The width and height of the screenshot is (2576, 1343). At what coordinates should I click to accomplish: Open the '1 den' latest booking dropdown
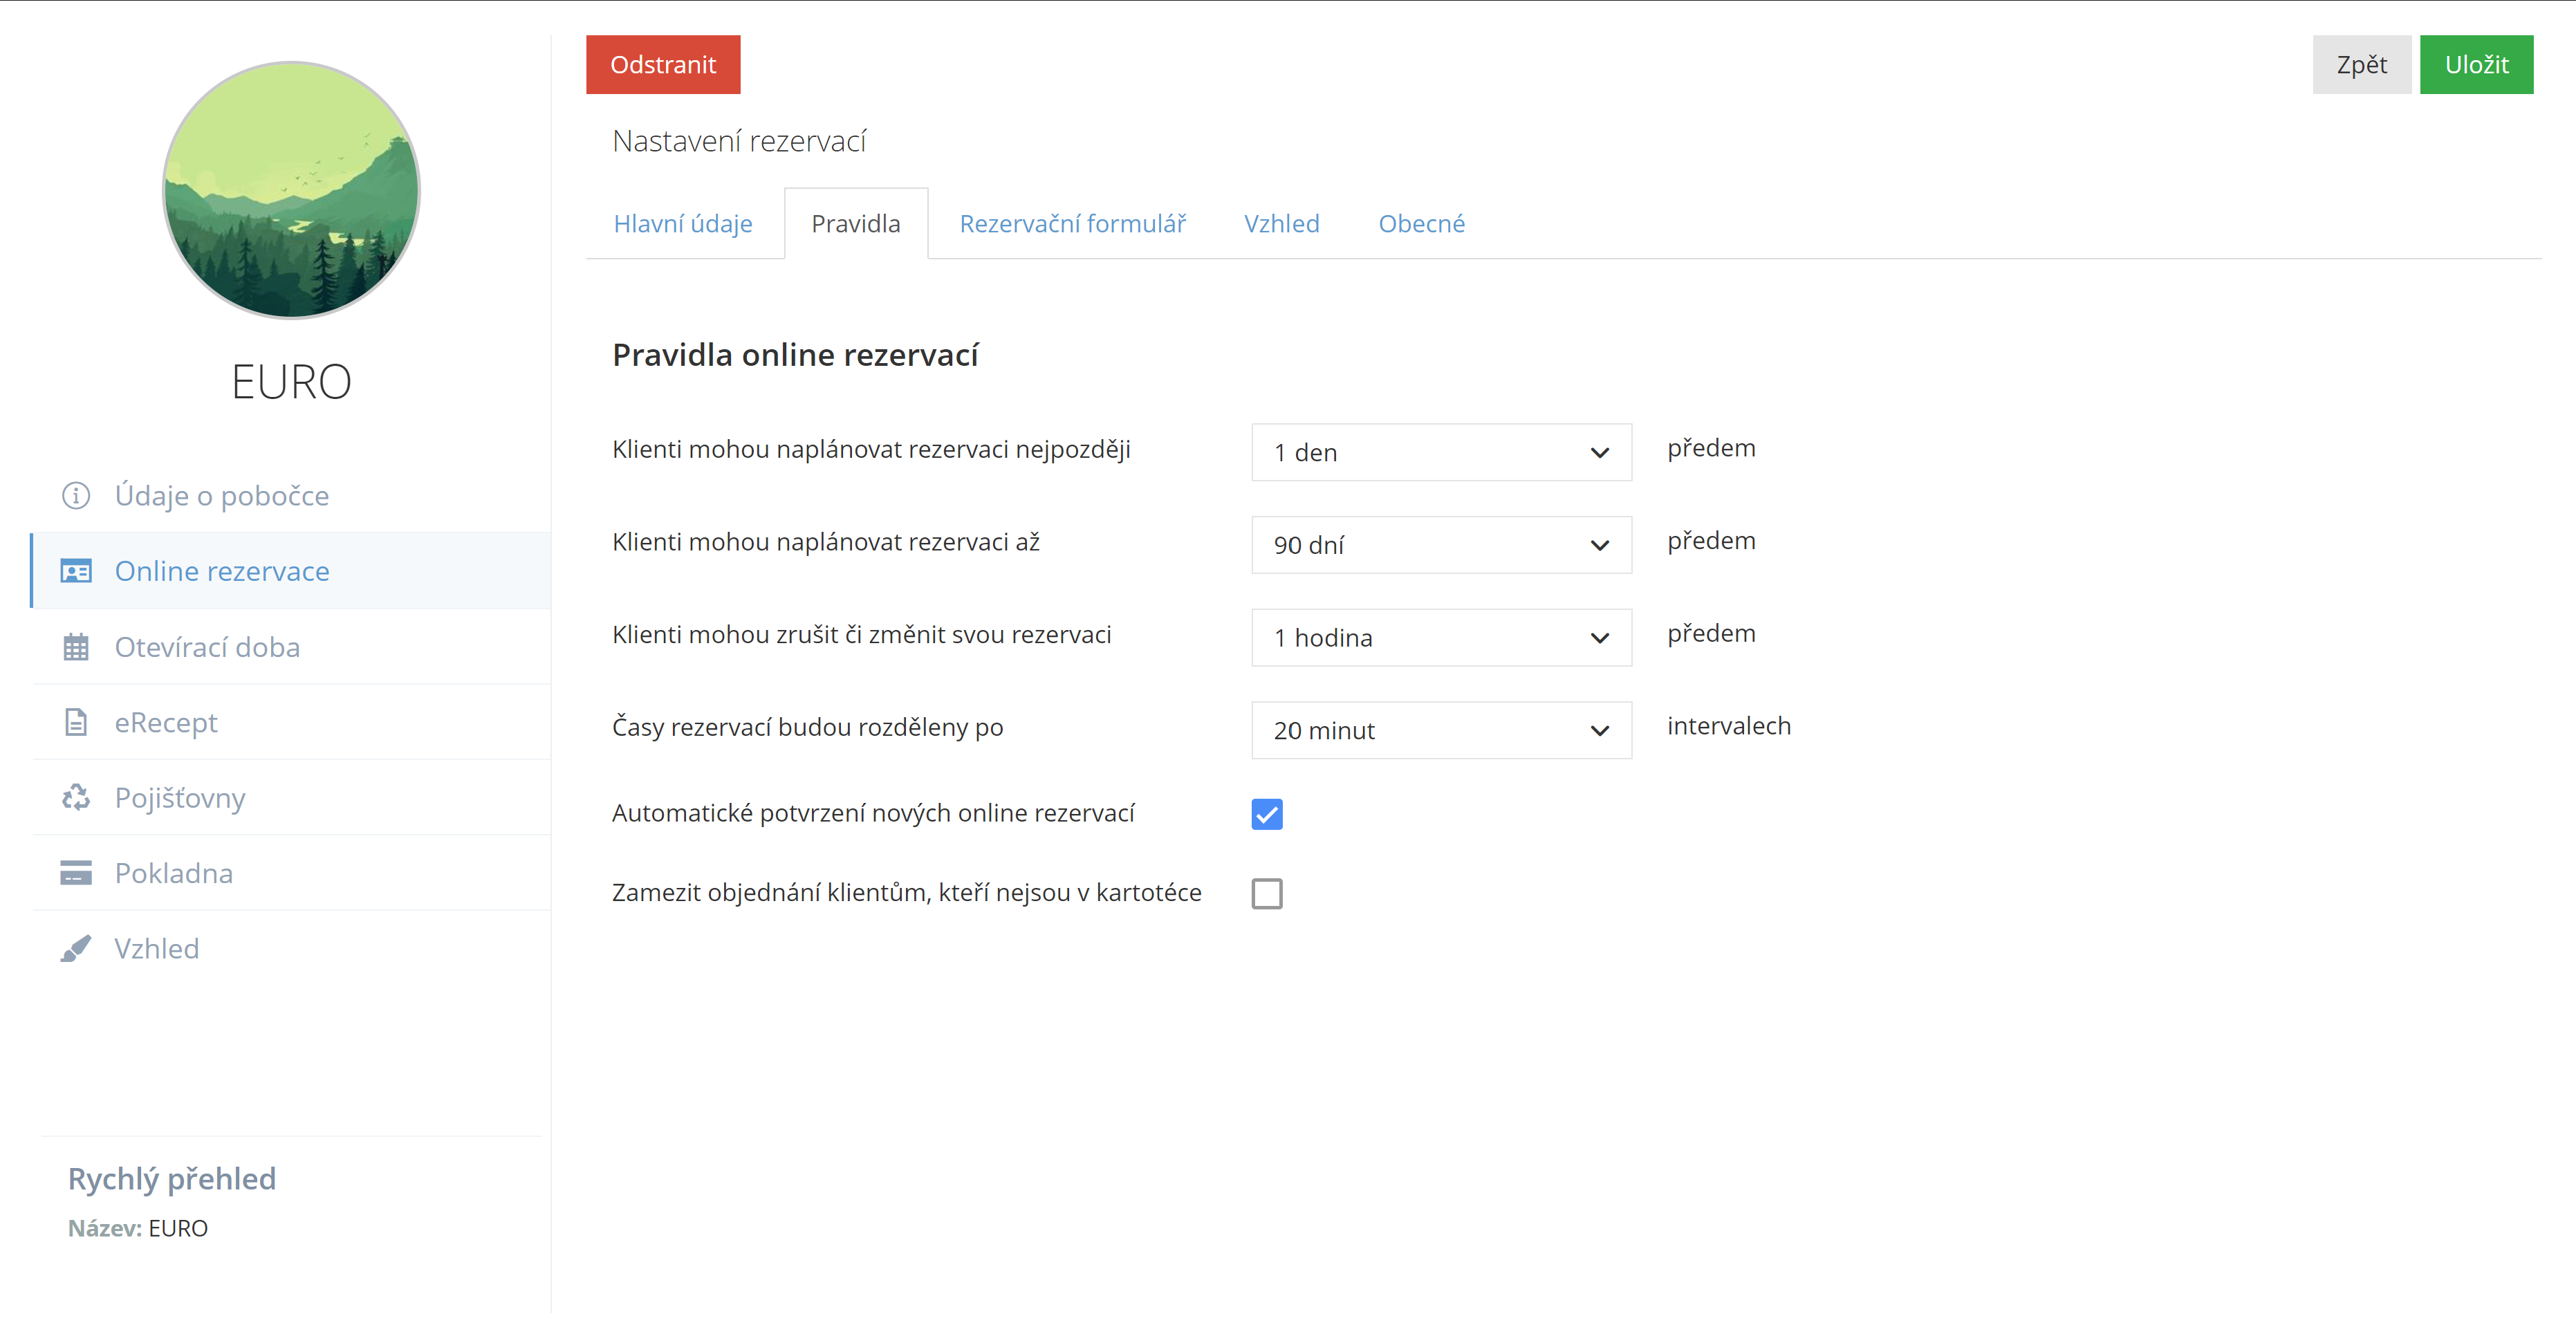[x=1440, y=452]
